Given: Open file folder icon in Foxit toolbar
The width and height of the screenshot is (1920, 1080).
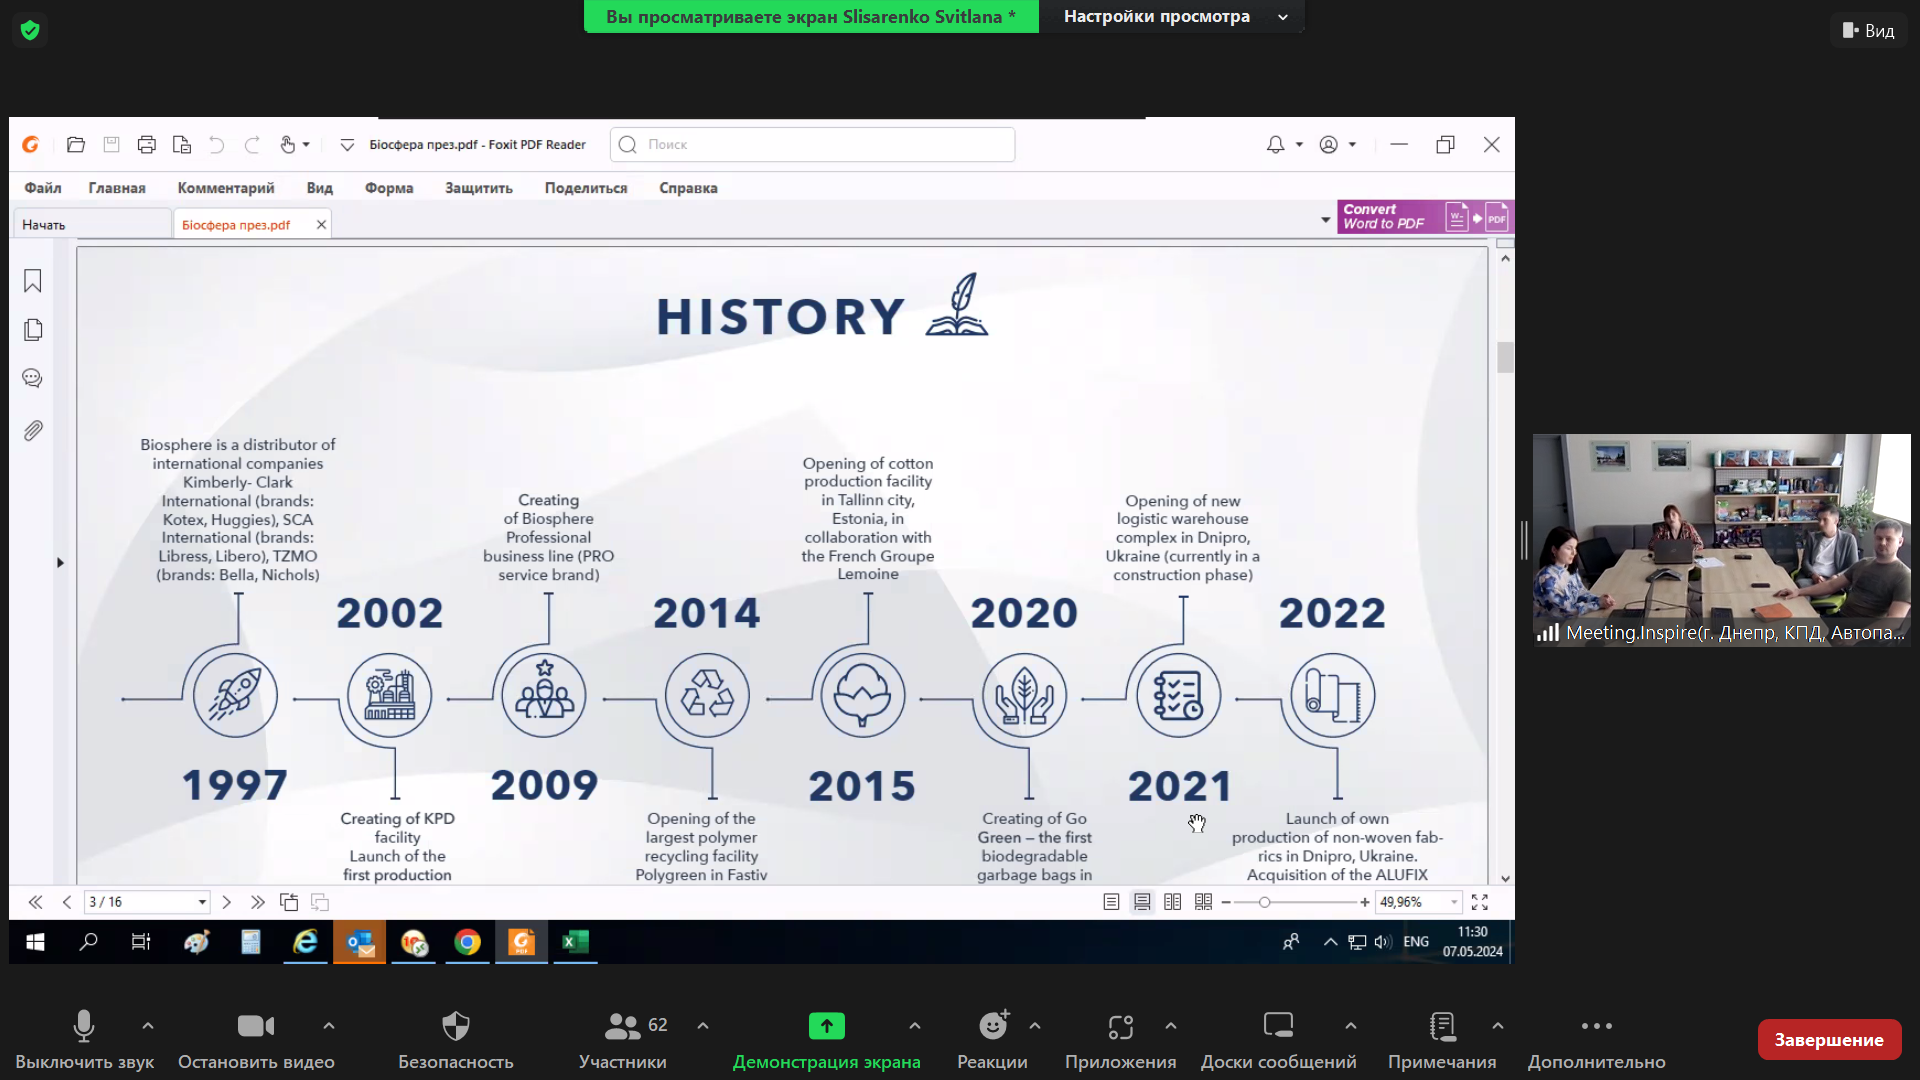Looking at the screenshot, I should (76, 145).
